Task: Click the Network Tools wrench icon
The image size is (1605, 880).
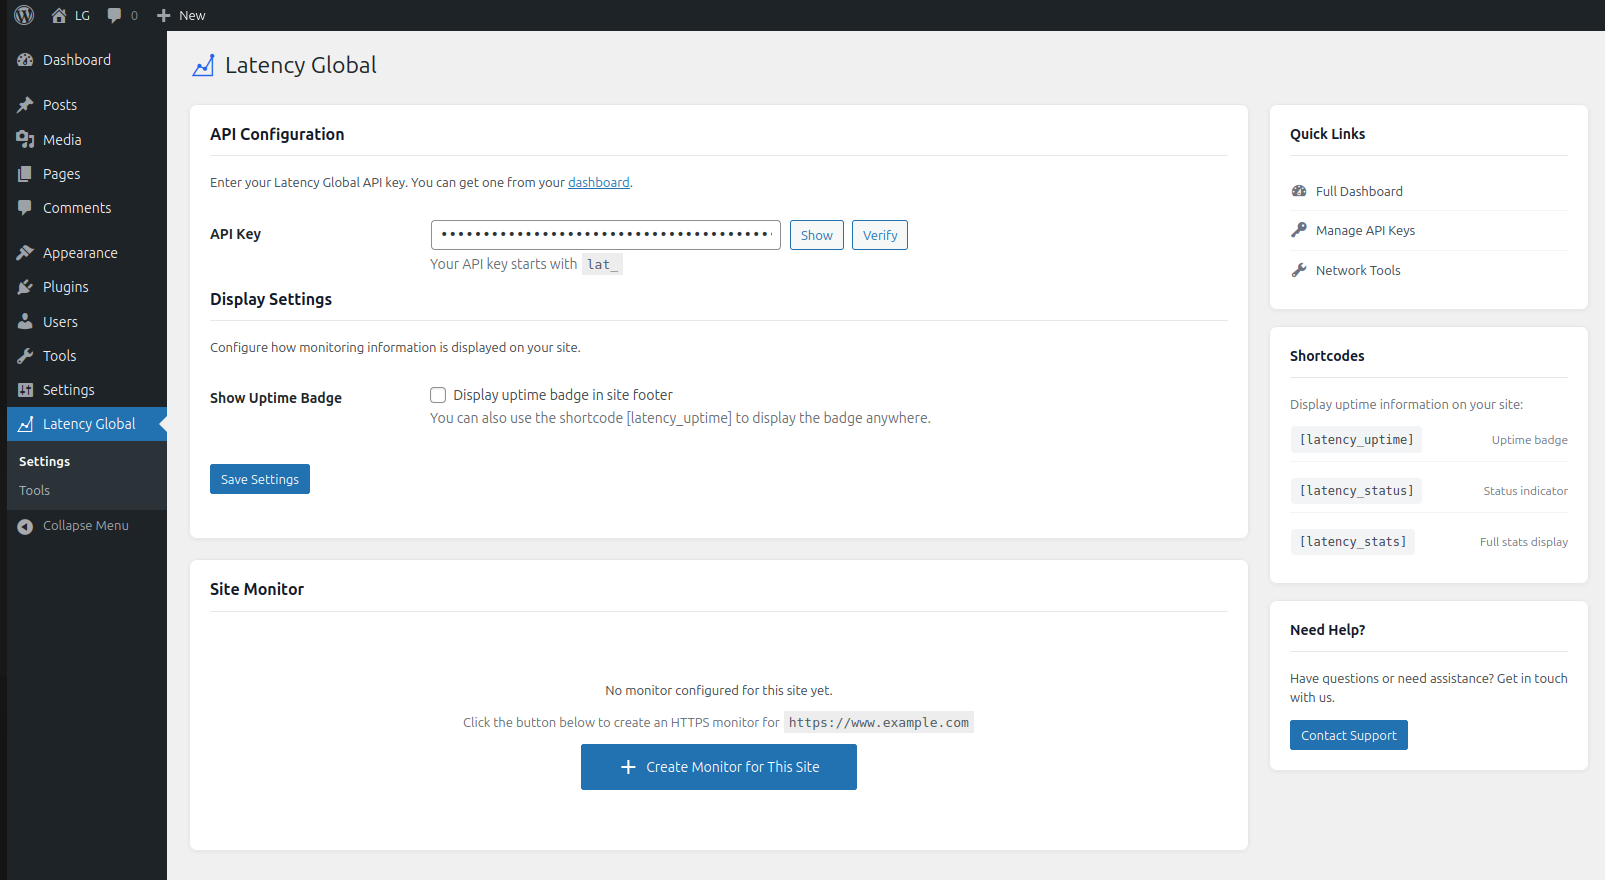Action: [x=1299, y=270]
